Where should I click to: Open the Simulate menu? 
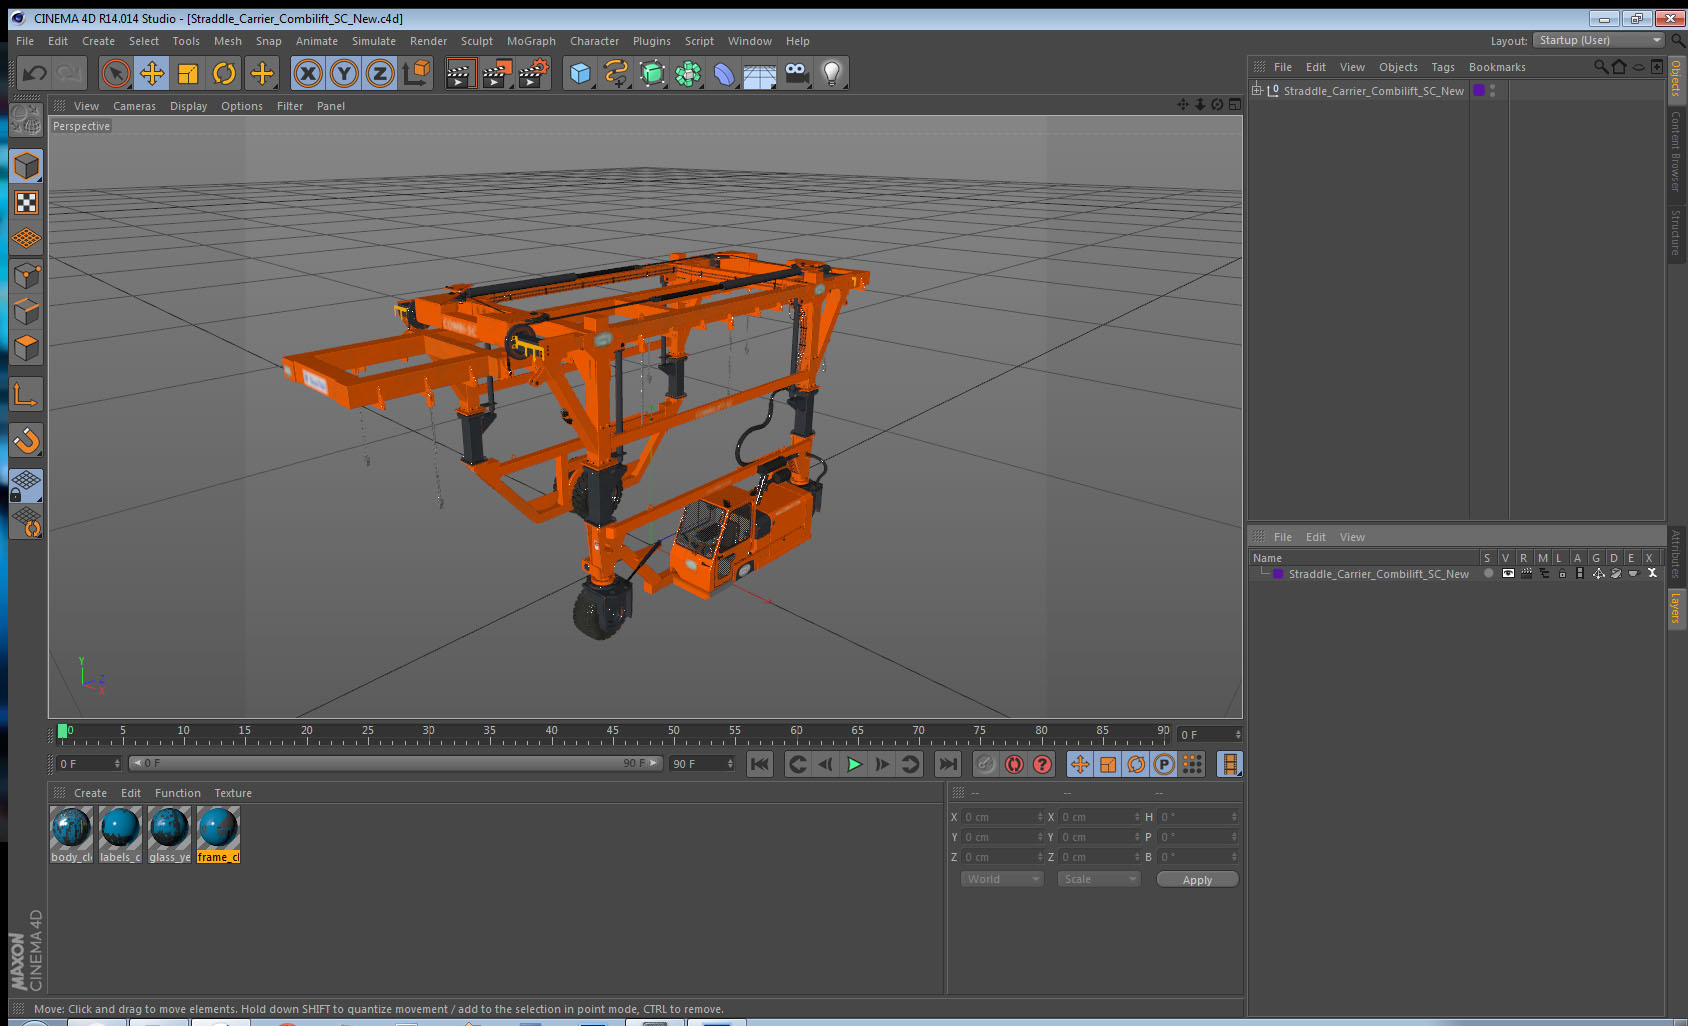(x=374, y=41)
